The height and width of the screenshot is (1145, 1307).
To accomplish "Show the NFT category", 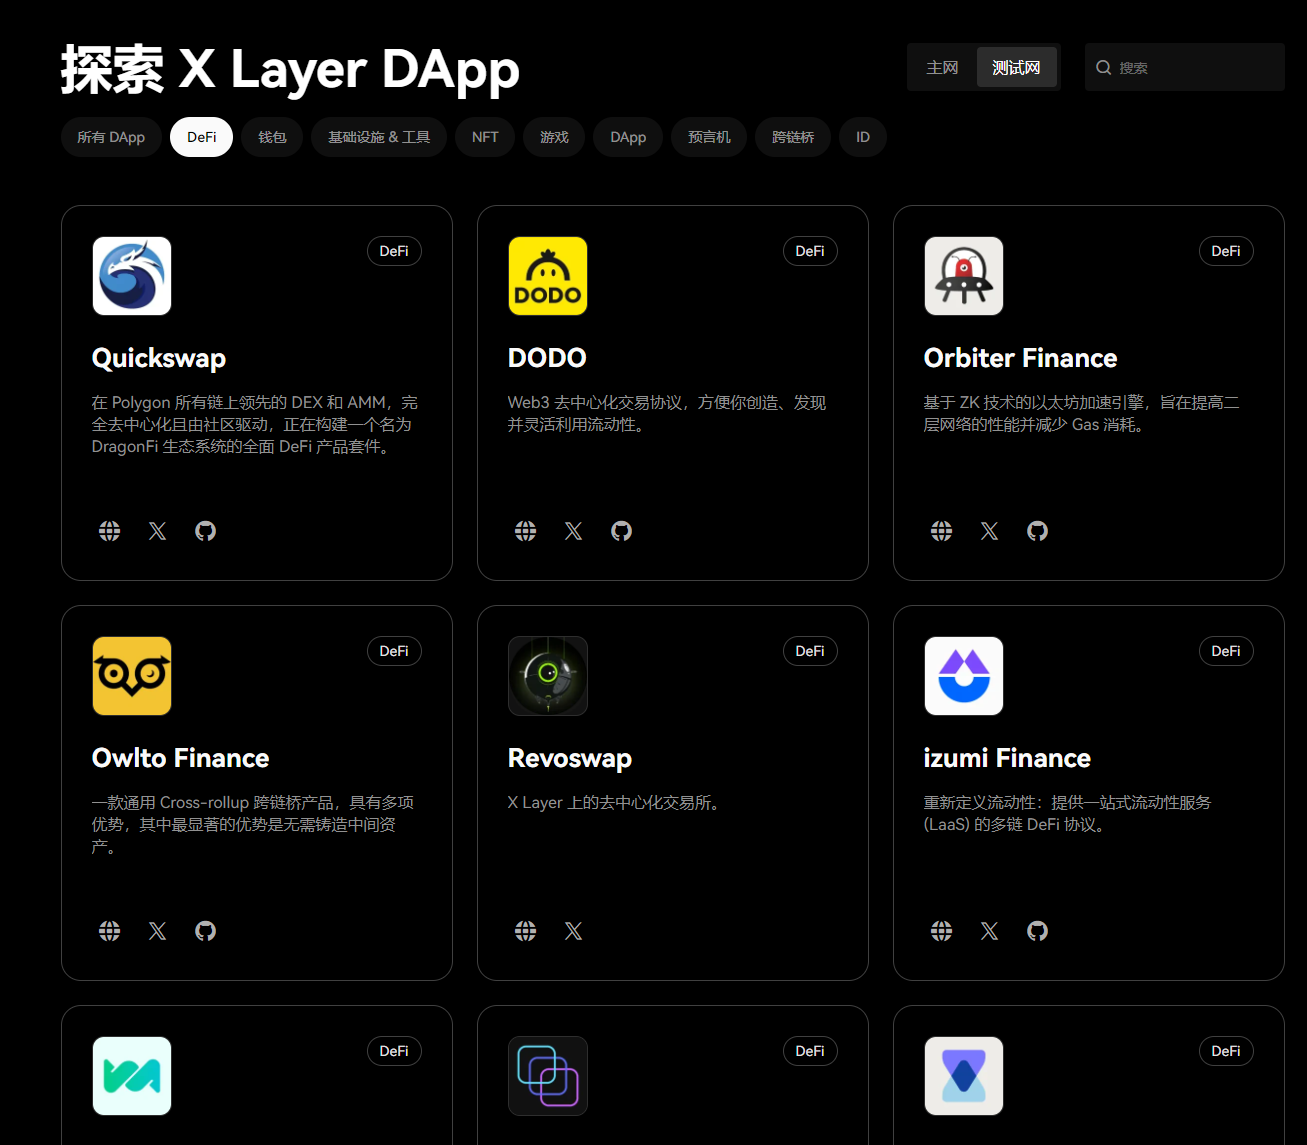I will (485, 137).
